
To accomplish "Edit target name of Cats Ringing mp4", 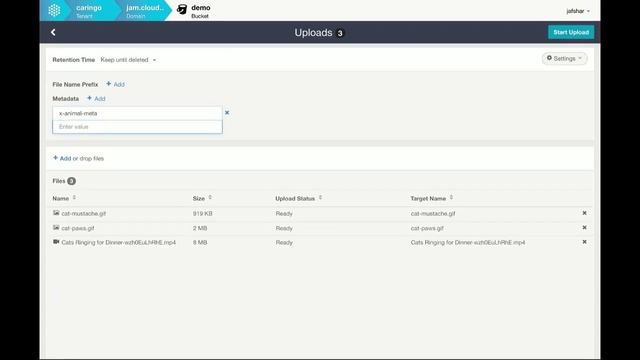I will point(468,242).
